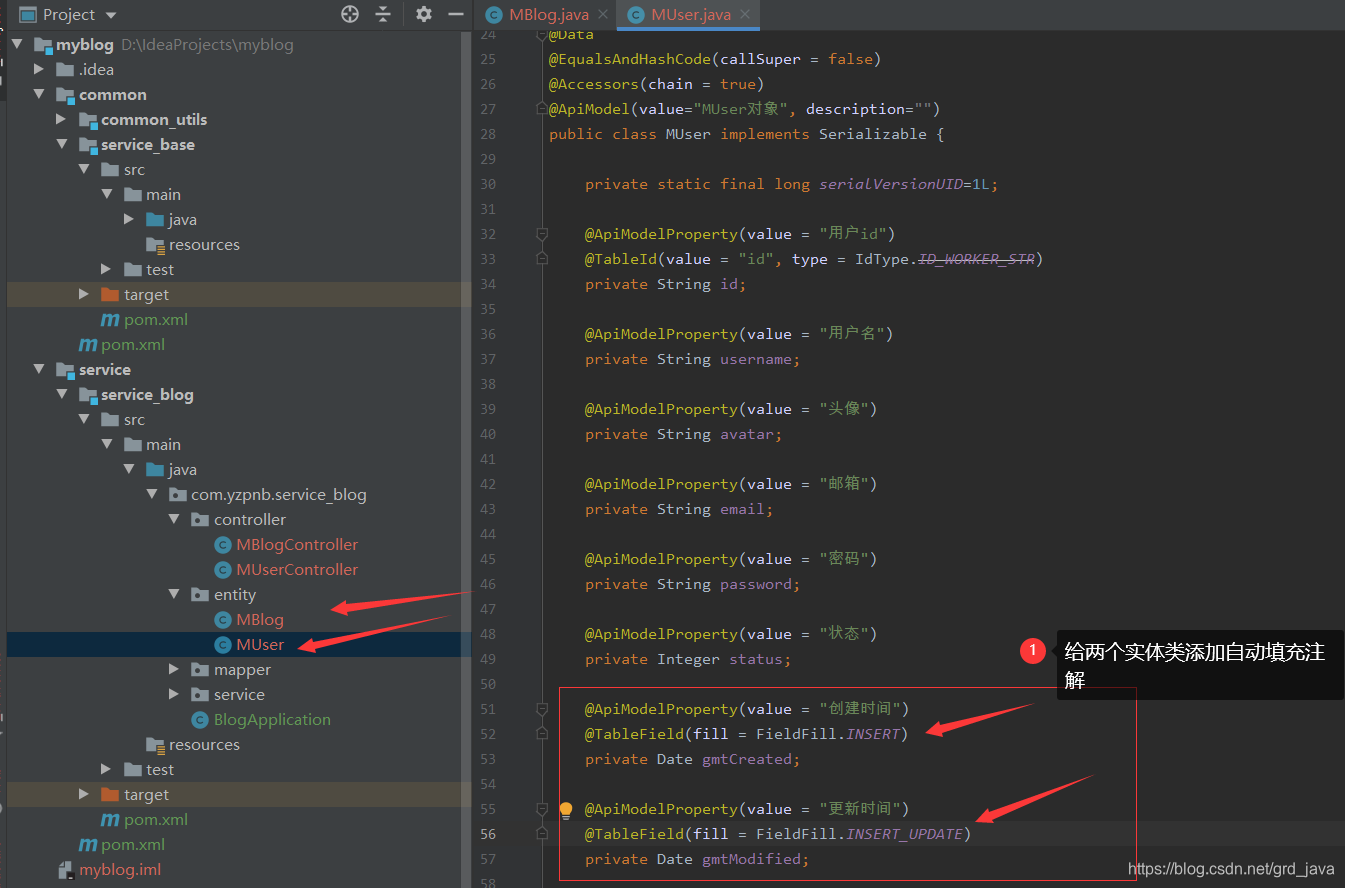This screenshot has height=888, width=1345.
Task: Click the MBlogController class icon
Action: click(x=223, y=545)
